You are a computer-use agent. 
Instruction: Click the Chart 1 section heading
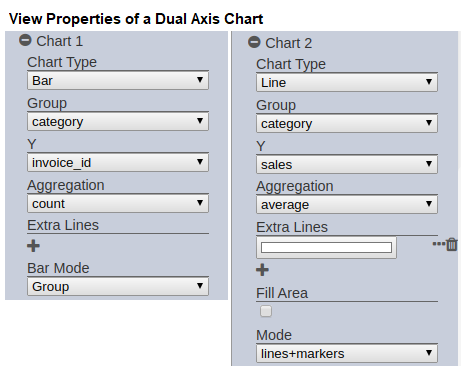[x=60, y=41]
